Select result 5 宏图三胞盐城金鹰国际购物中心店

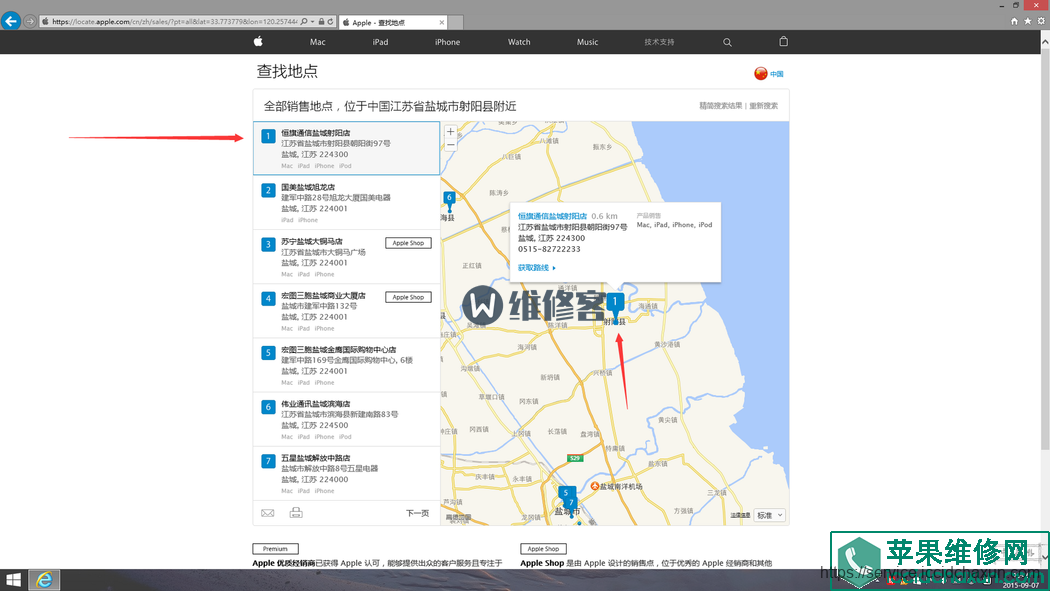[346, 365]
